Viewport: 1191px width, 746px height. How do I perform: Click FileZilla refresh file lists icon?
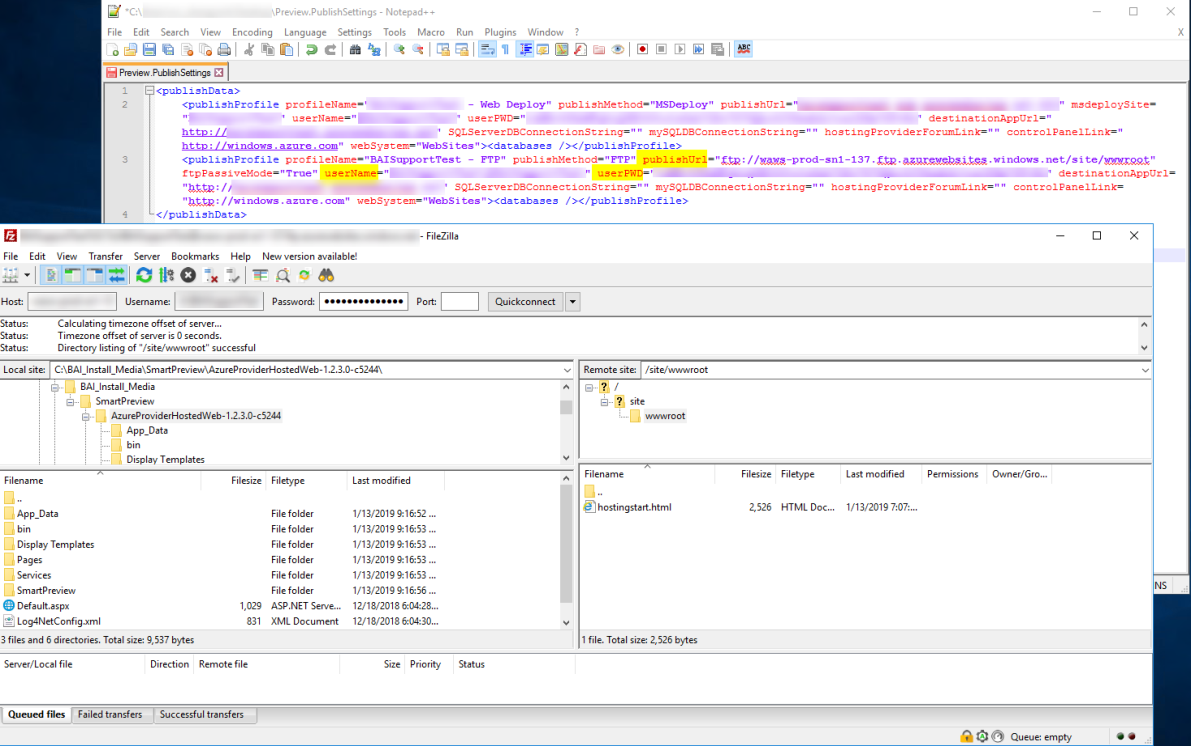pos(144,275)
